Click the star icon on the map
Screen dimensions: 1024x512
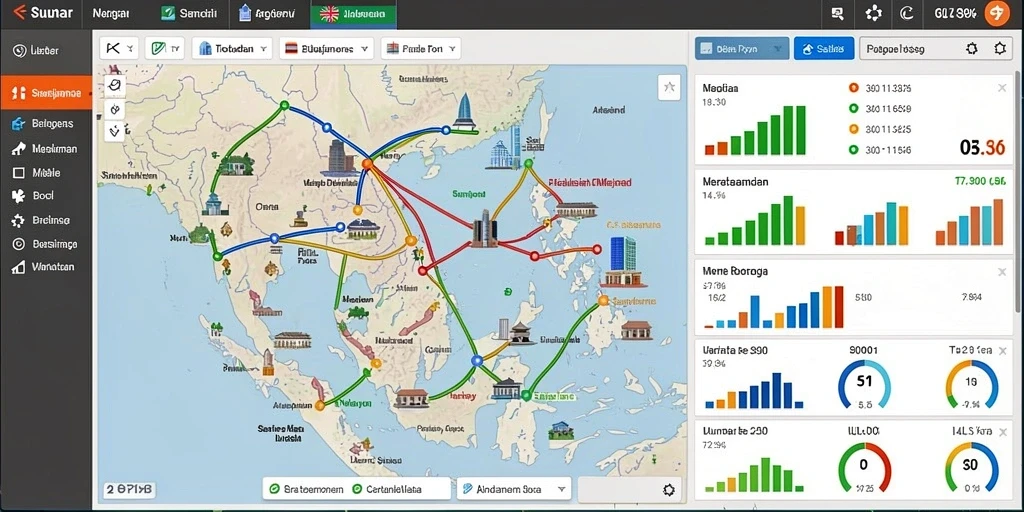click(669, 87)
